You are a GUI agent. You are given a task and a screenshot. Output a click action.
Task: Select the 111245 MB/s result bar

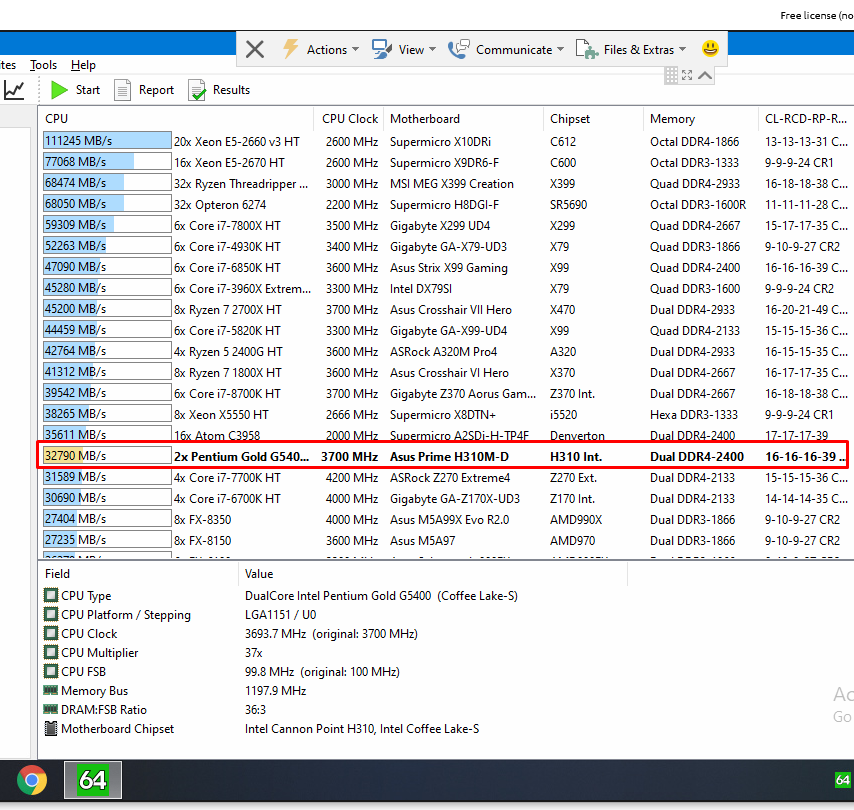coord(107,141)
